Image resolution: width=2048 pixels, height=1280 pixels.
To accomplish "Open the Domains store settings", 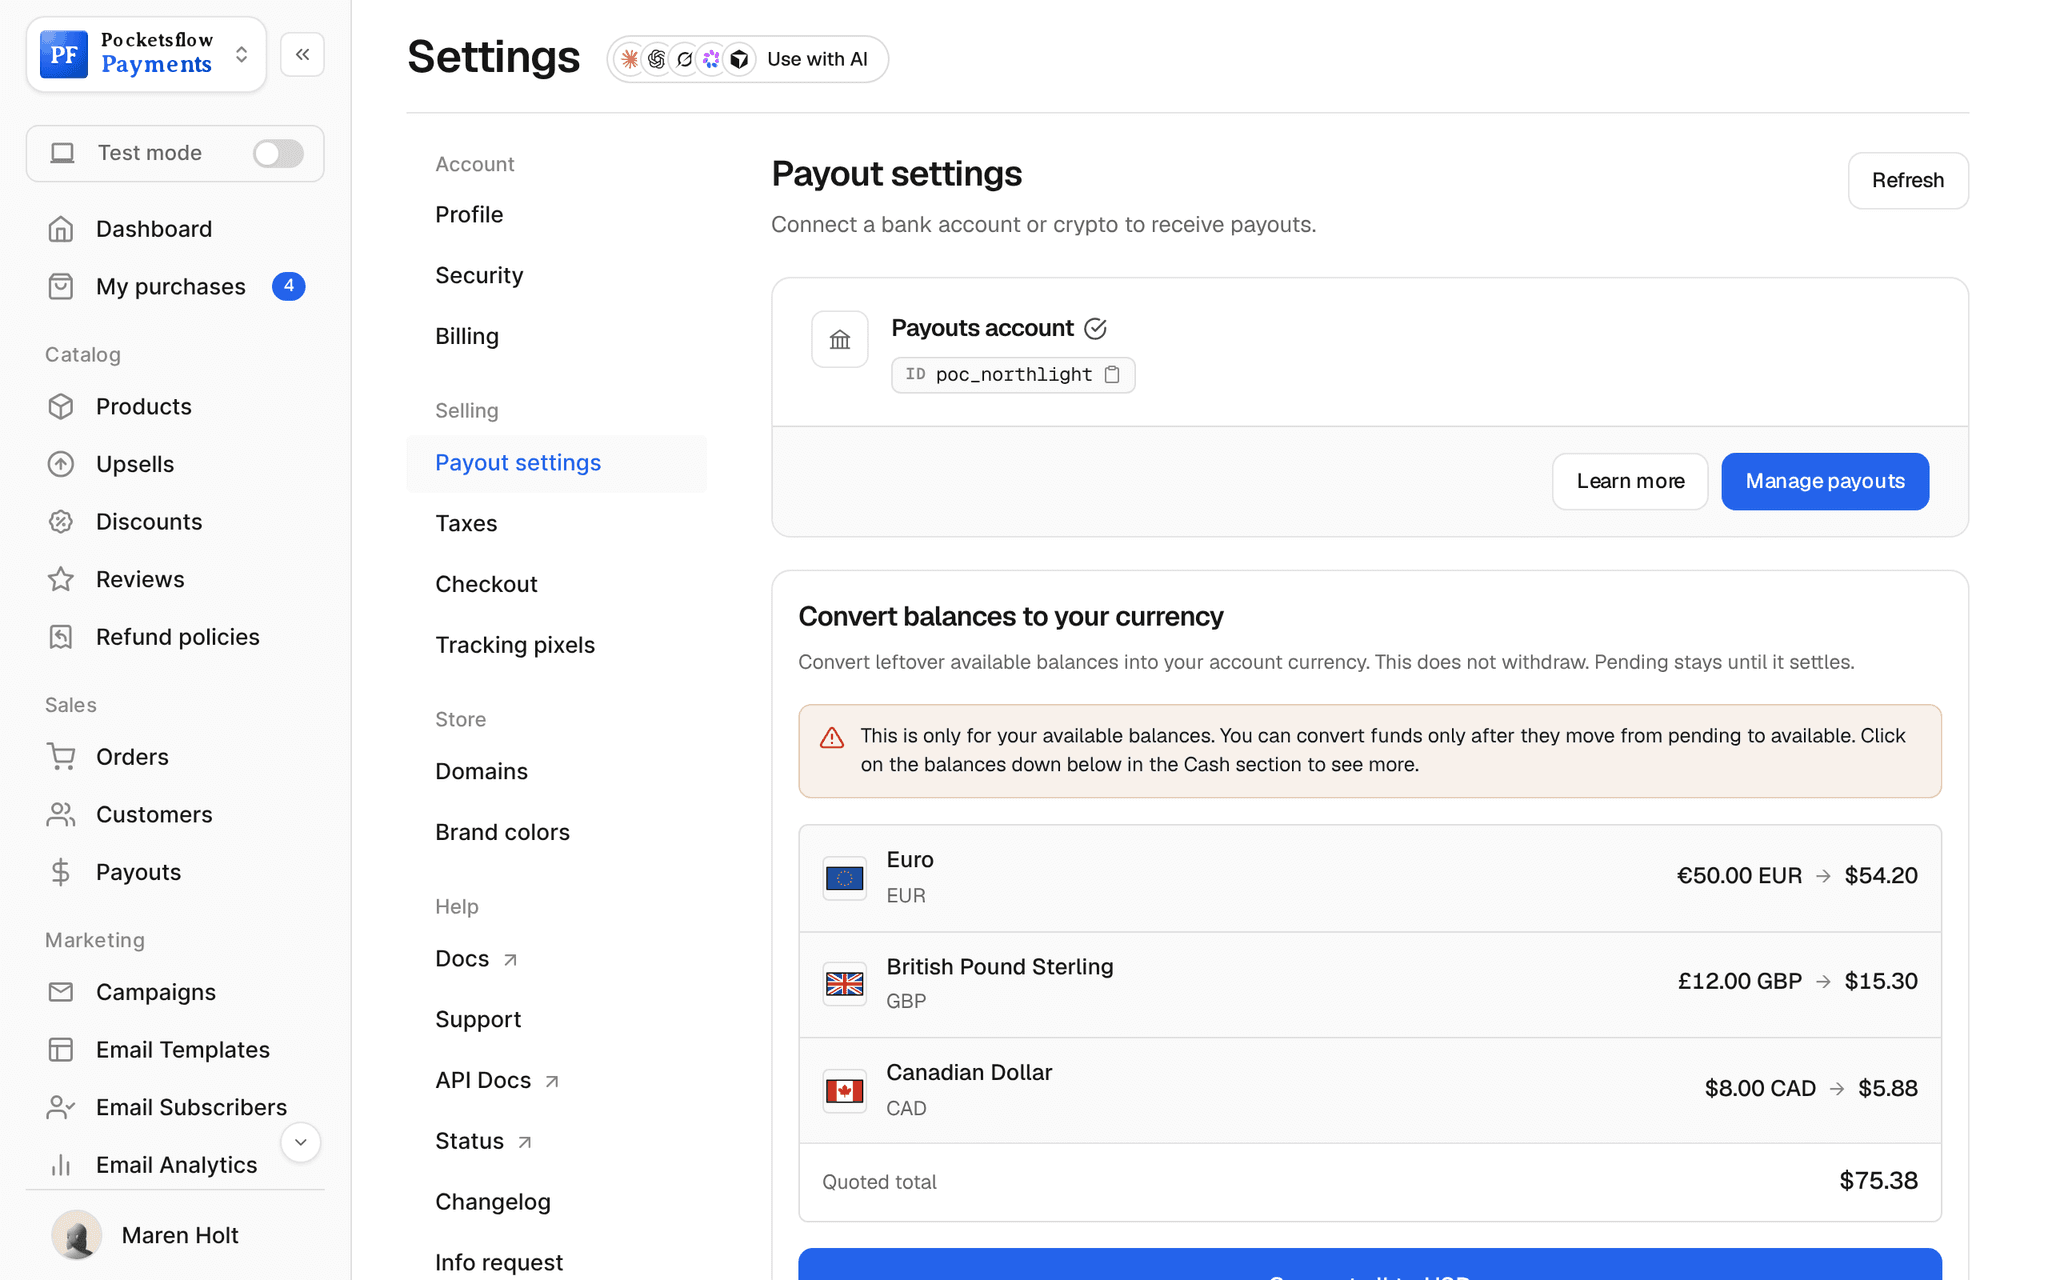I will point(481,772).
